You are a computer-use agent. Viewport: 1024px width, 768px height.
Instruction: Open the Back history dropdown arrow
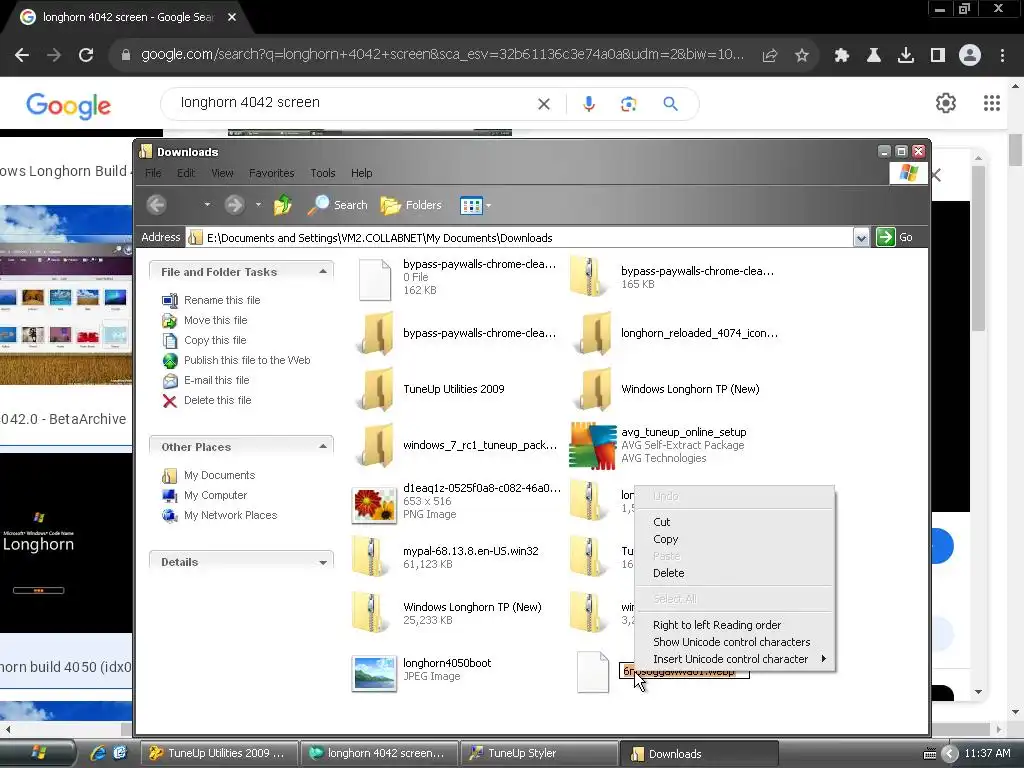coord(207,204)
